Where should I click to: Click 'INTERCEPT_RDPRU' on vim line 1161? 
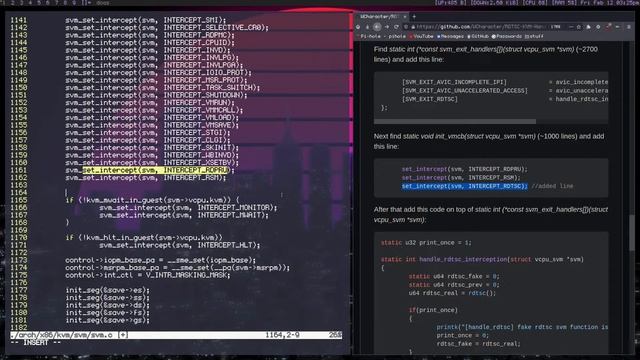pos(196,170)
